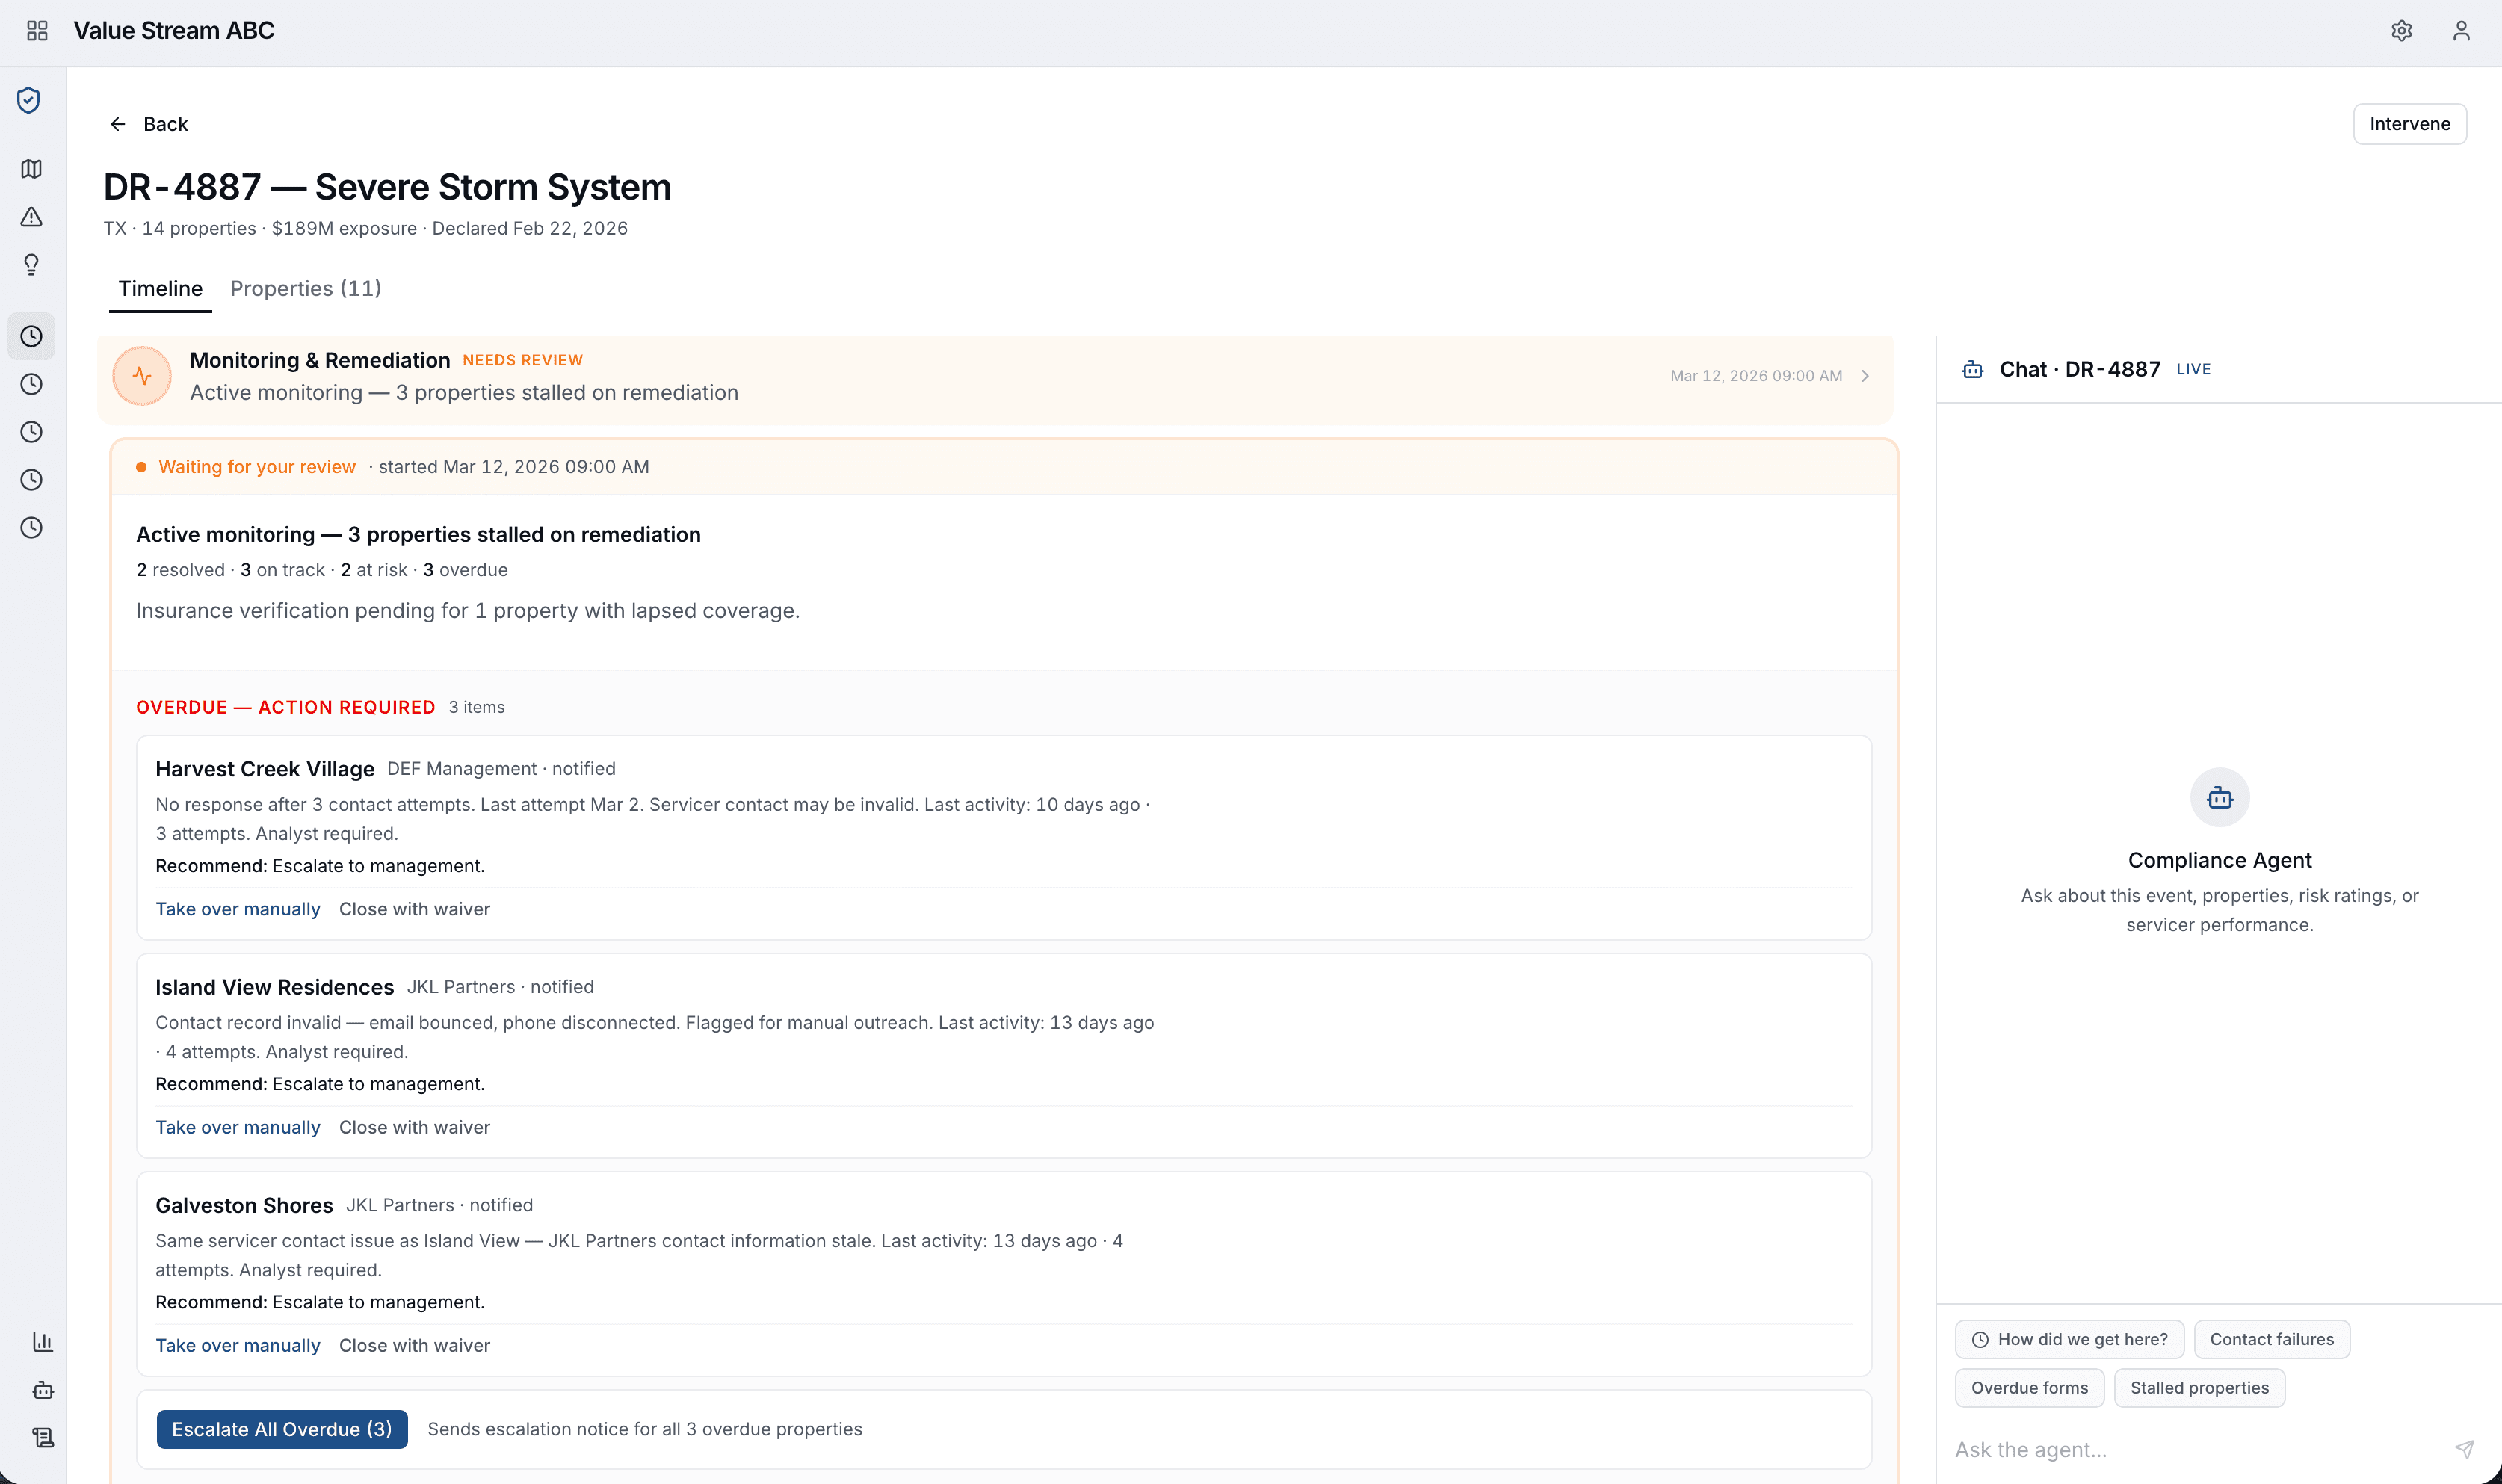Take over Harvest Creek Village manually
This screenshot has width=2502, height=1484.
[x=238, y=909]
